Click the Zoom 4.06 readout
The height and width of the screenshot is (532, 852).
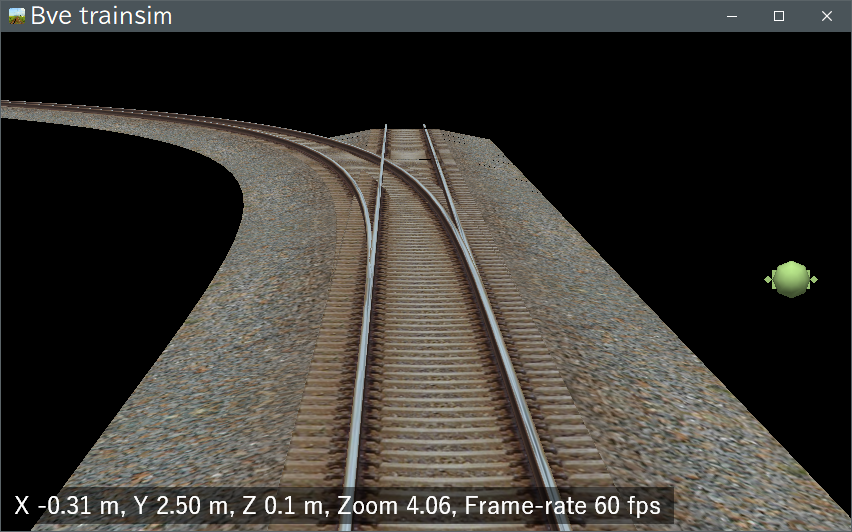pyautogui.click(x=395, y=506)
